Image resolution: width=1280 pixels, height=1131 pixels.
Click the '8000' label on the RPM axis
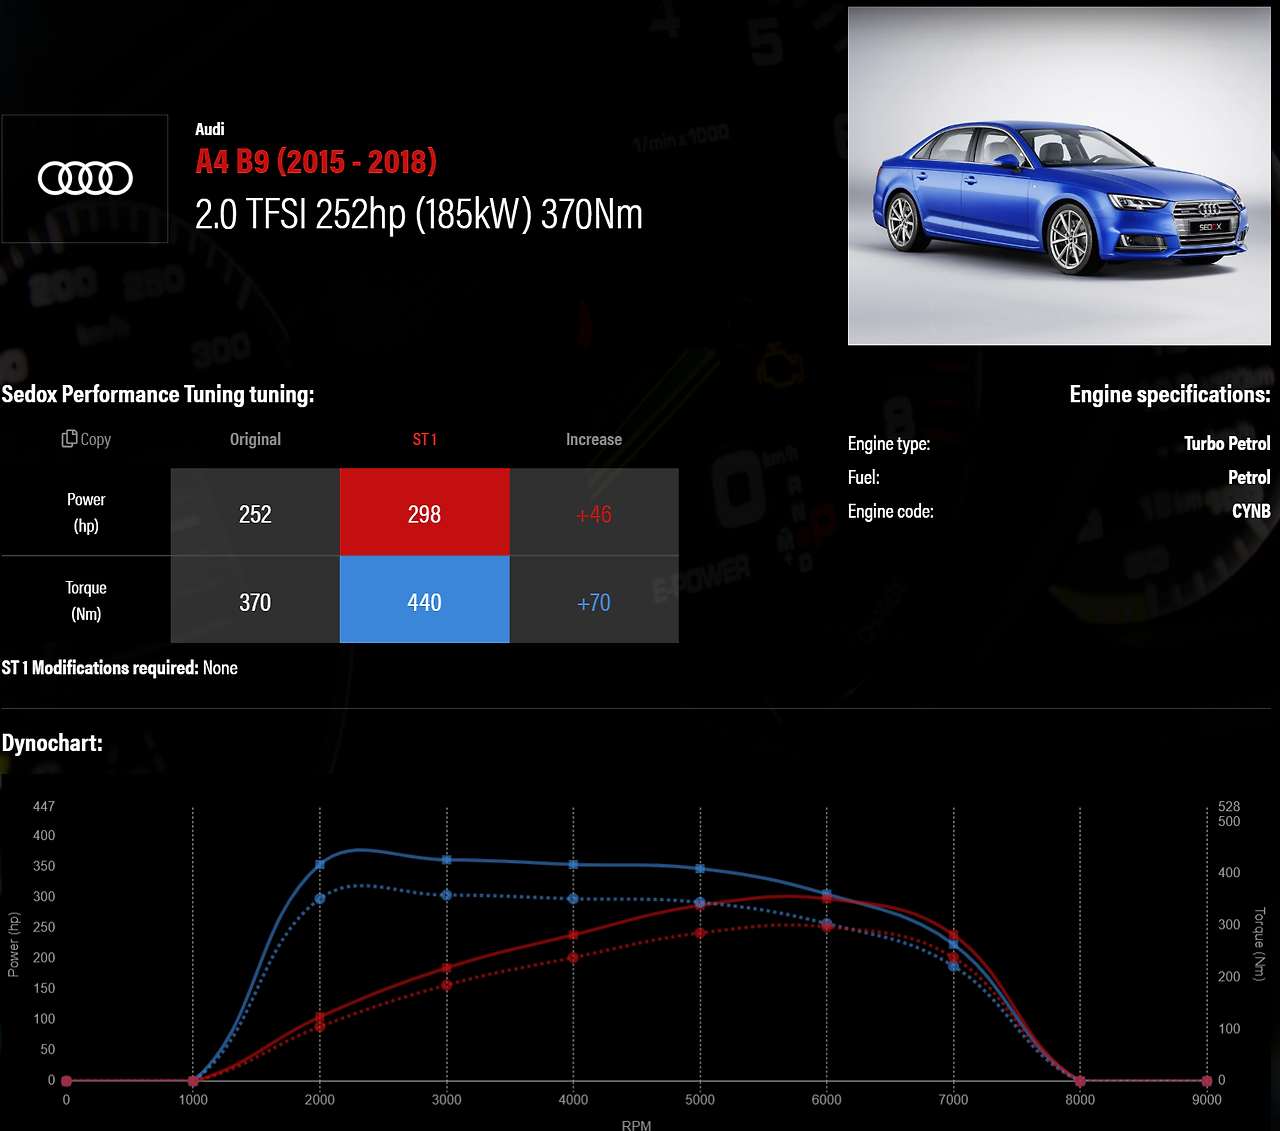1080,1100
